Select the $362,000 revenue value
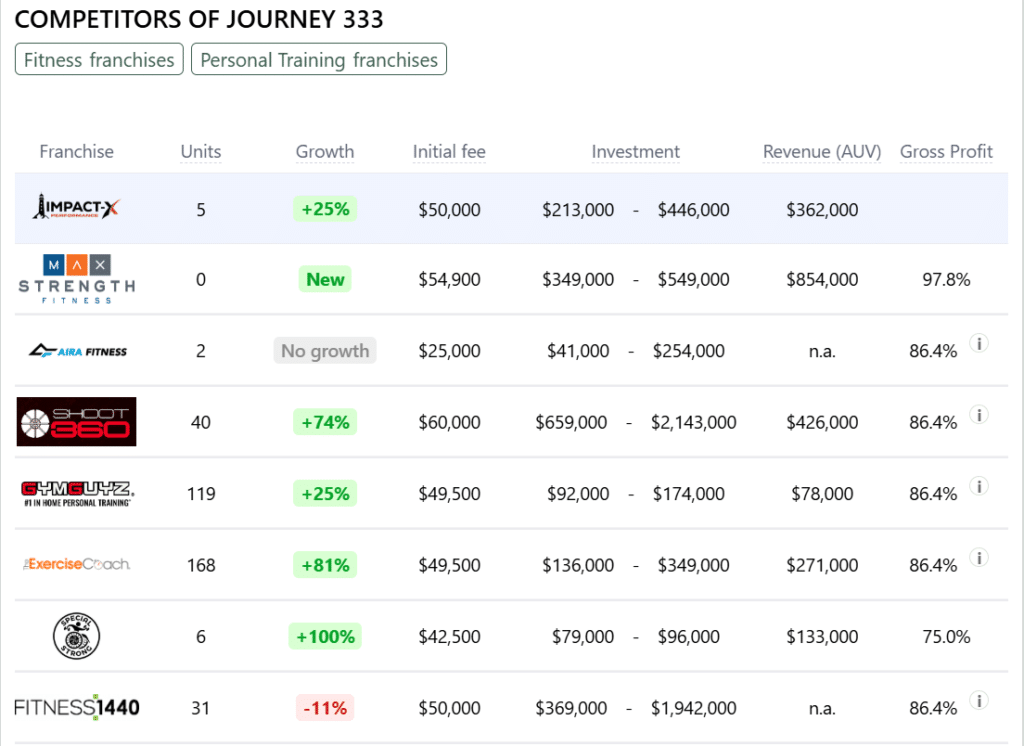This screenshot has height=746, width=1024. pyautogui.click(x=822, y=210)
